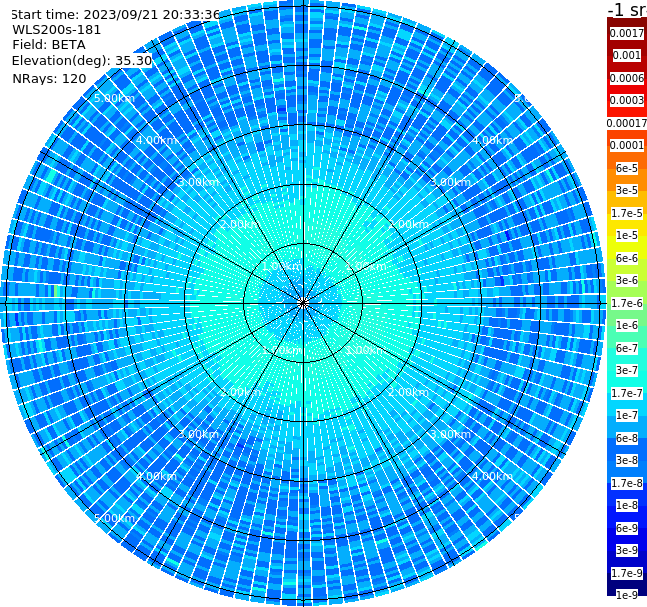Image resolution: width=647 pixels, height=607 pixels.
Task: Select the northeast 4.00km range label
Action: tap(492, 140)
